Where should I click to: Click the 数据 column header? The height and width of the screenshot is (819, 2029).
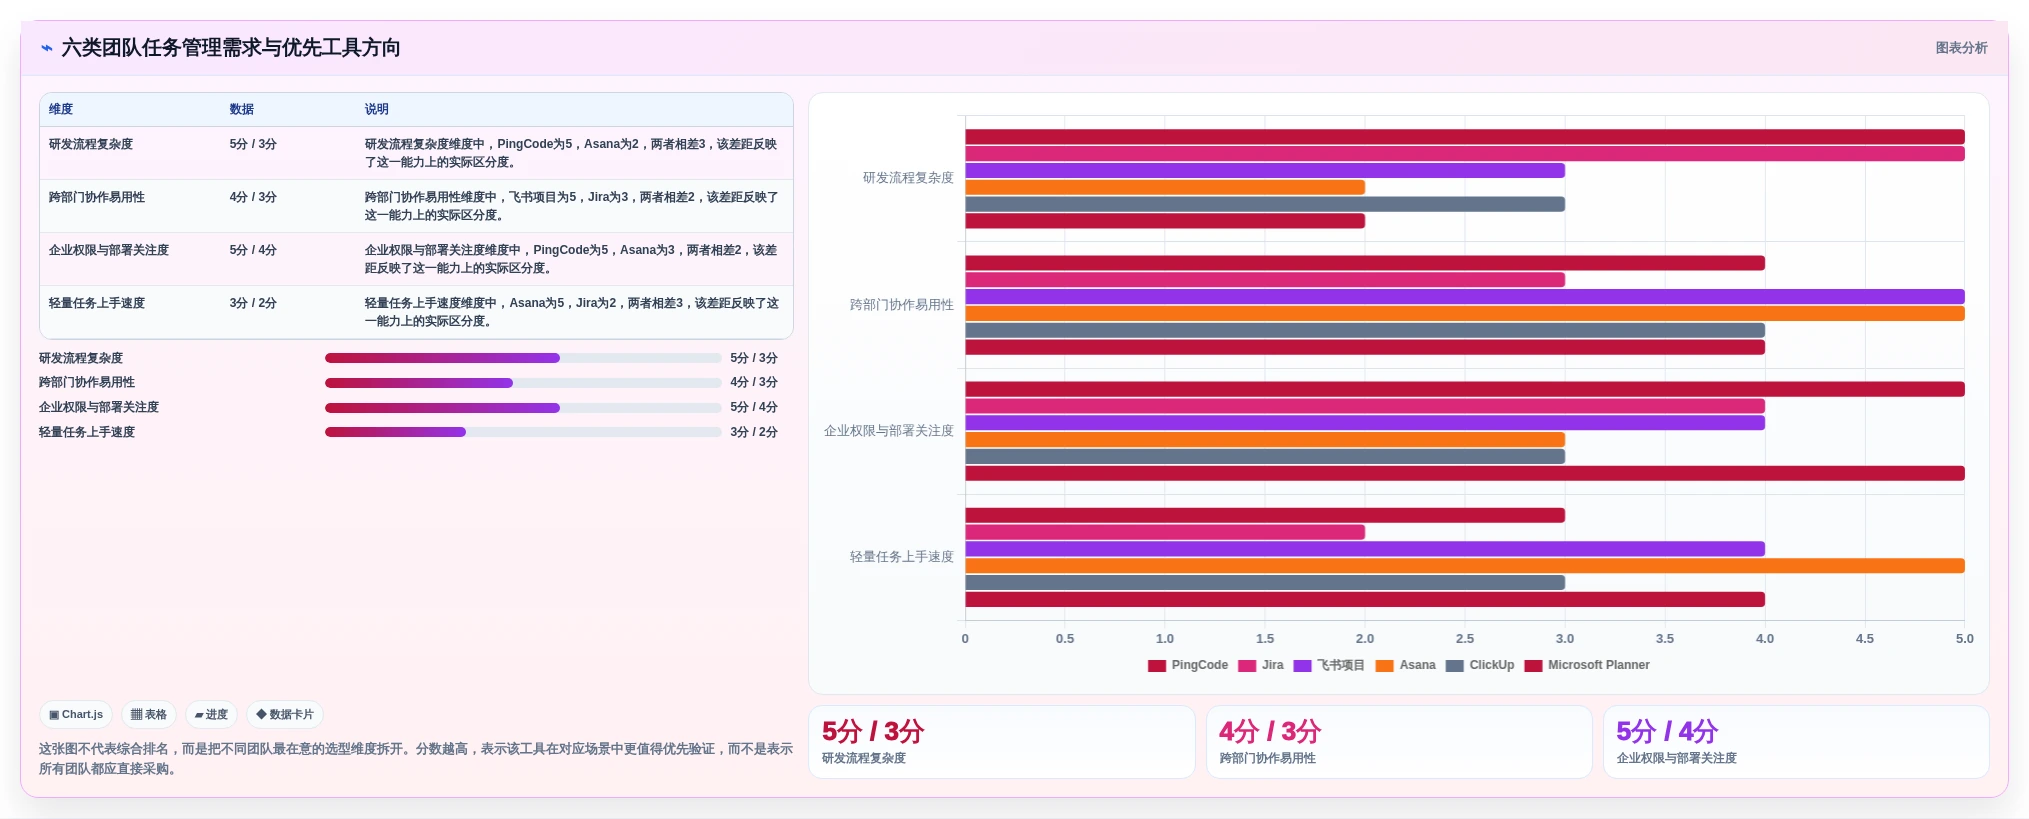tap(241, 110)
